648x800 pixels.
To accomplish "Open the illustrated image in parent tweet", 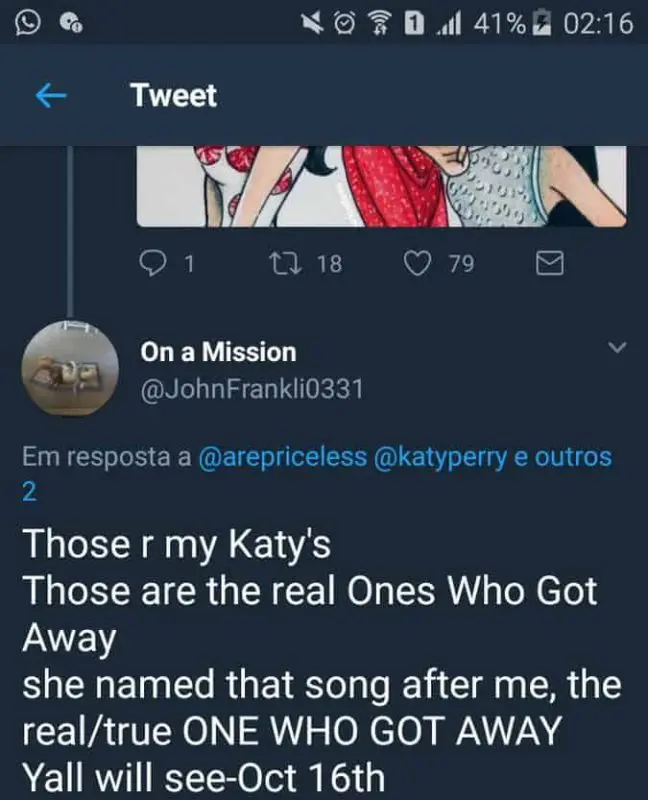I will pos(381,186).
